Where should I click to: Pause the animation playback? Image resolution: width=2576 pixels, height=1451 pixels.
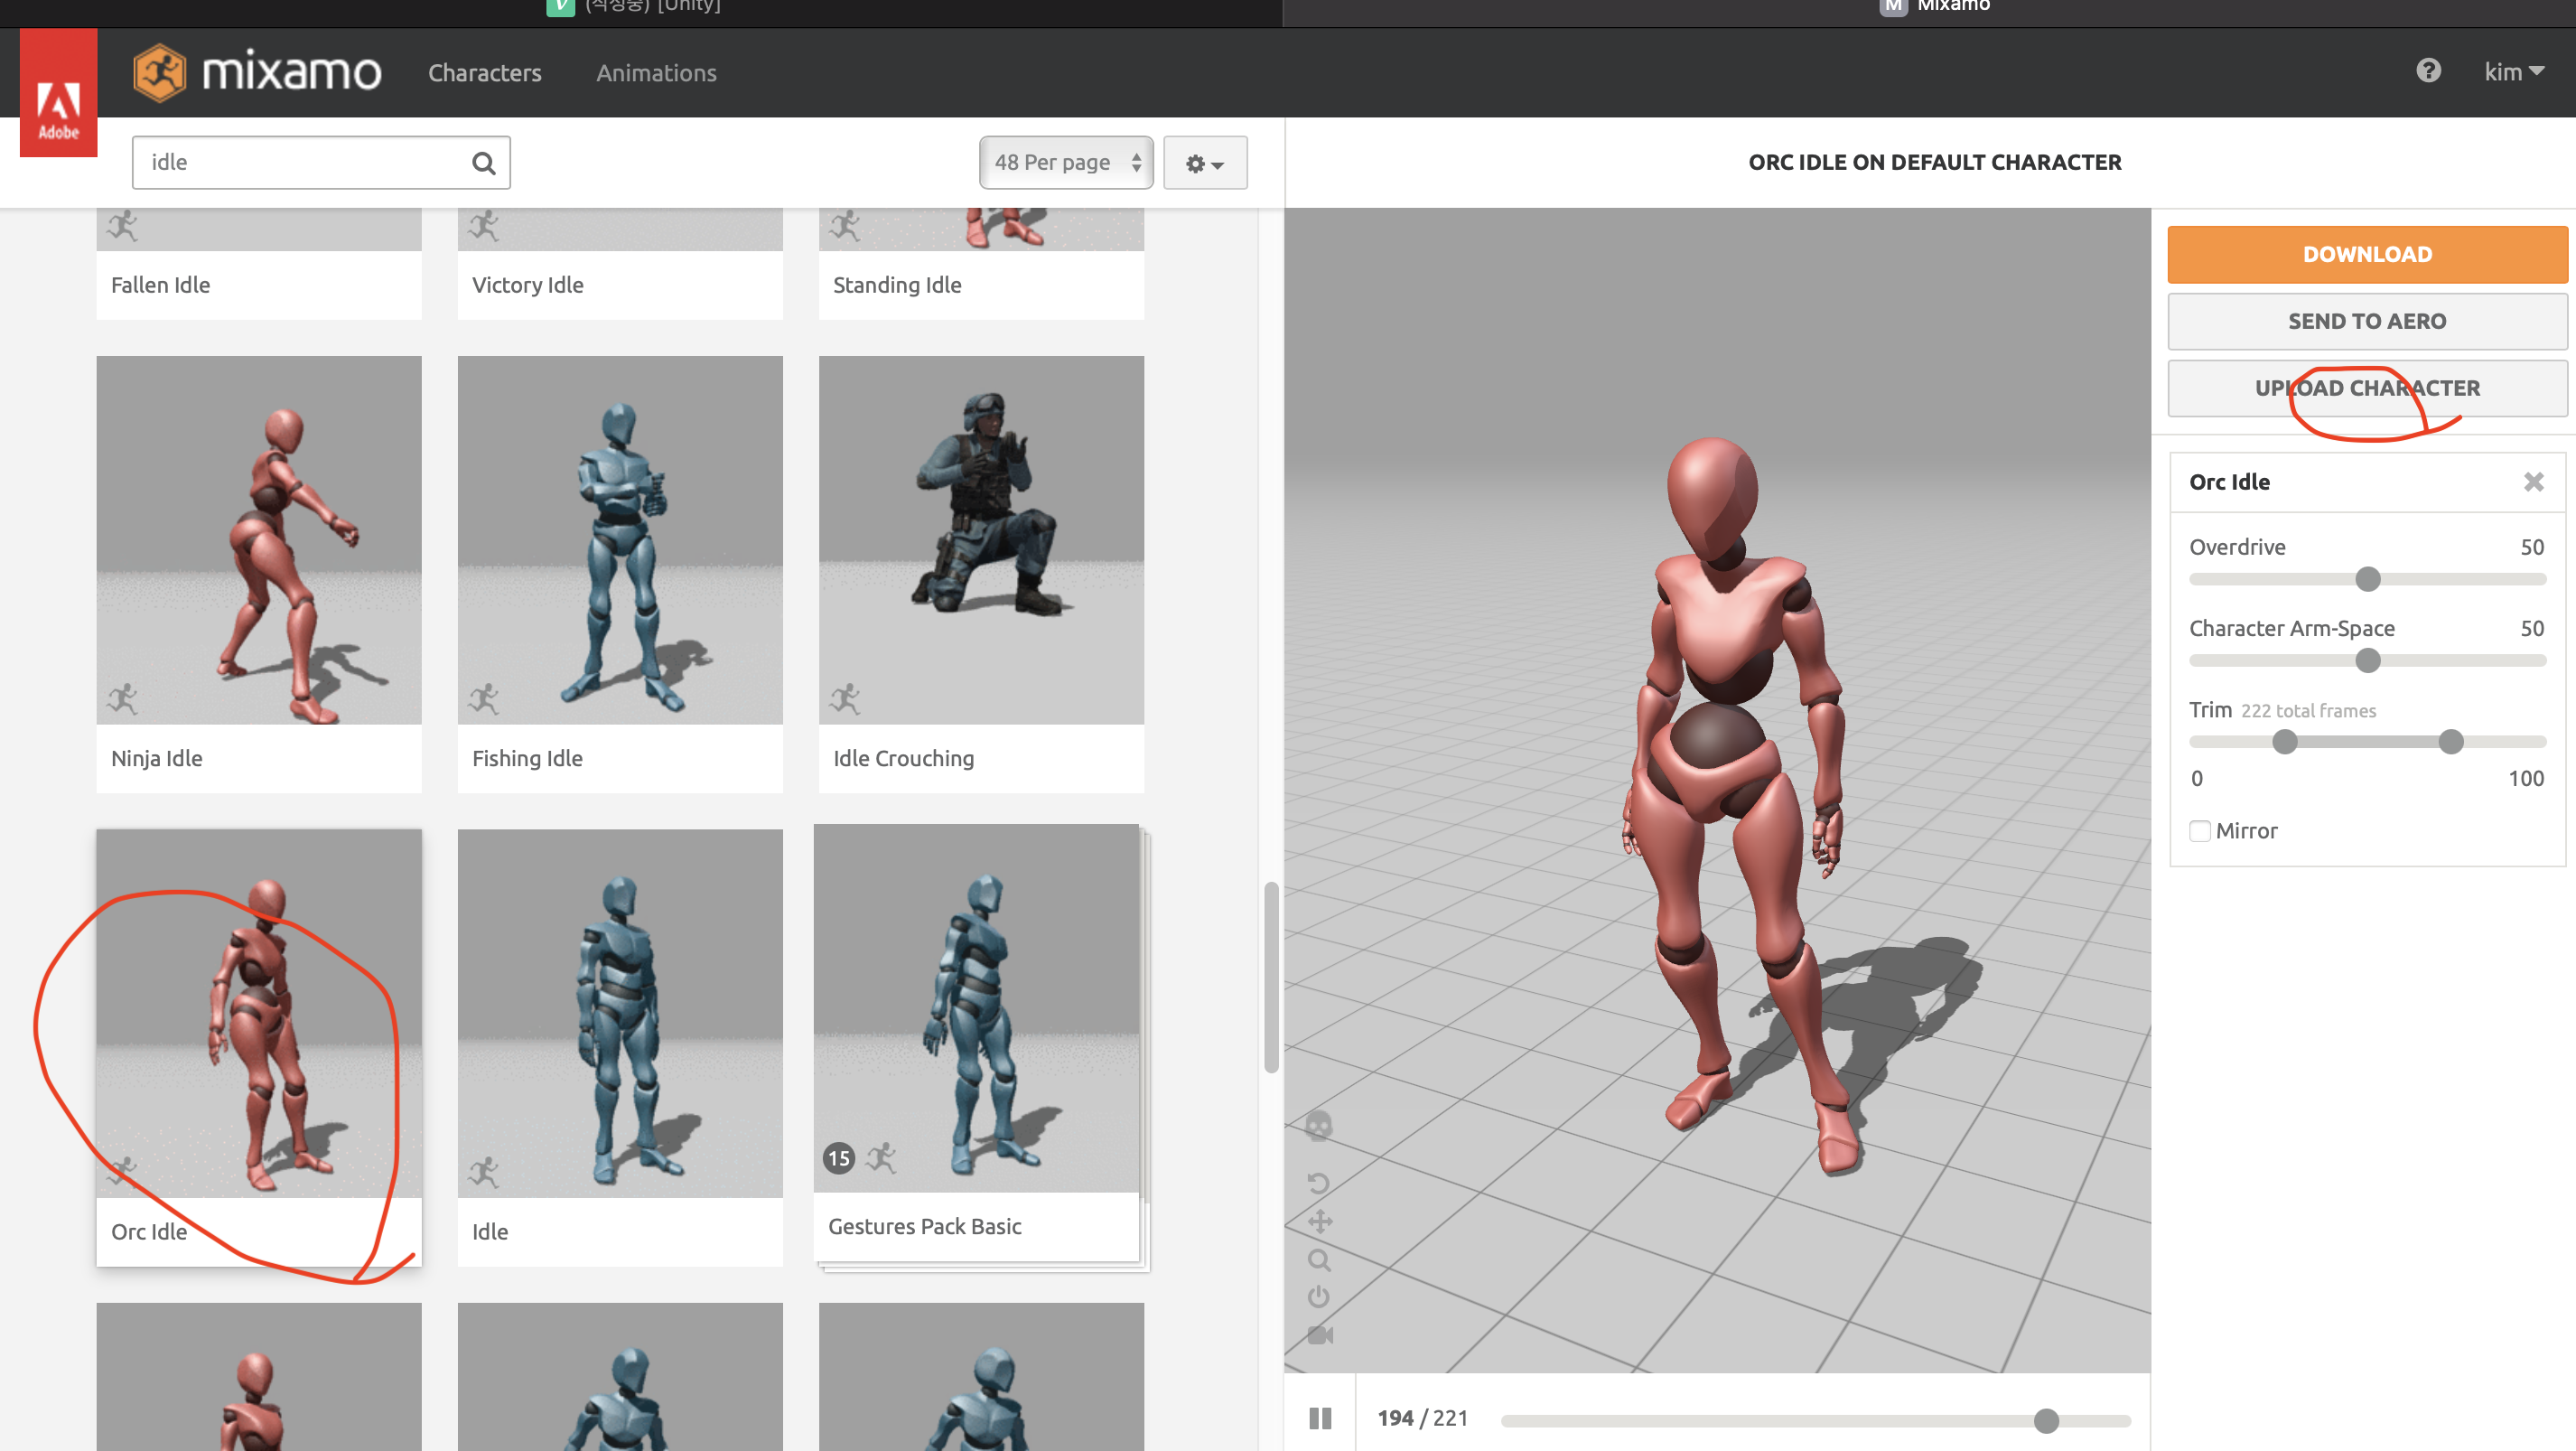[1320, 1418]
